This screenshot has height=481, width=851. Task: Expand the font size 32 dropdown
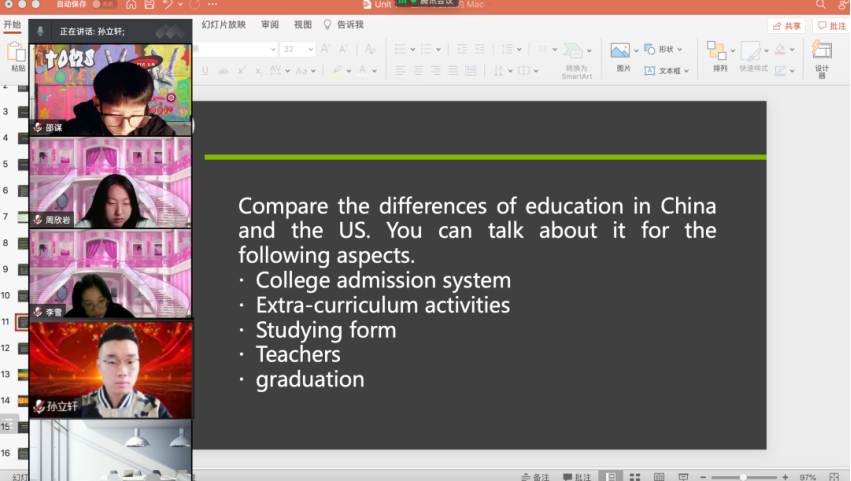(311, 49)
